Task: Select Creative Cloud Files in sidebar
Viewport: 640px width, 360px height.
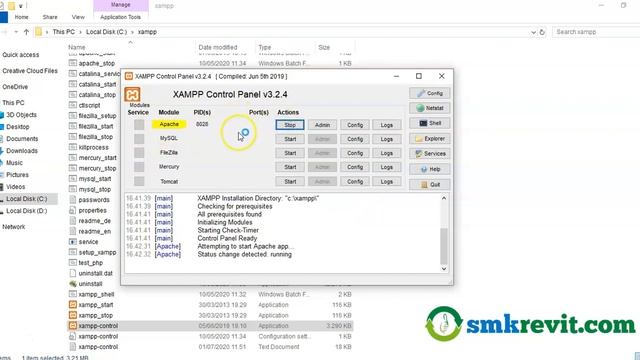Action: 30,71
